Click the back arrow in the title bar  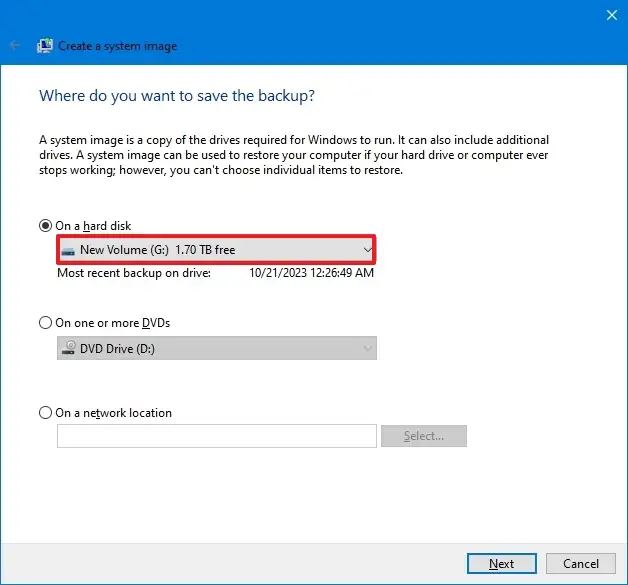tap(15, 45)
